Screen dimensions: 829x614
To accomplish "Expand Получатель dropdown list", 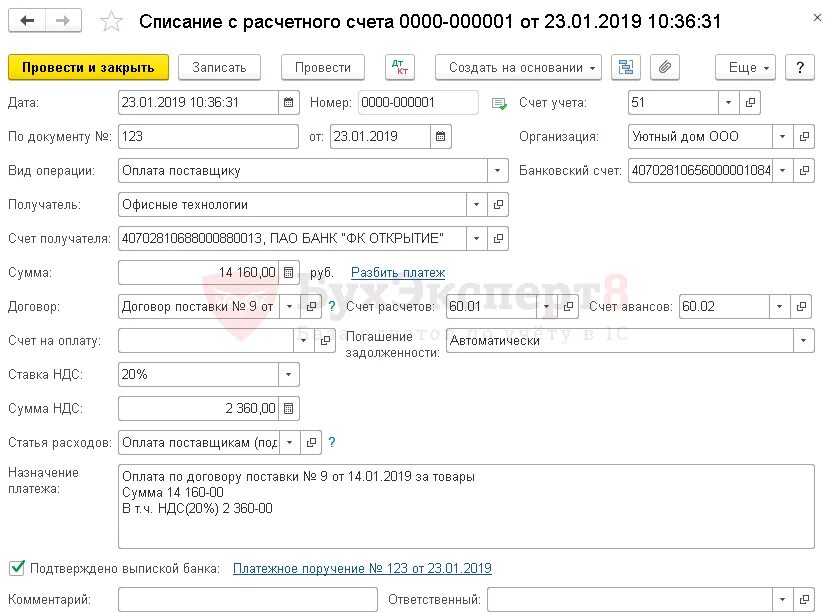I will tap(476, 205).
